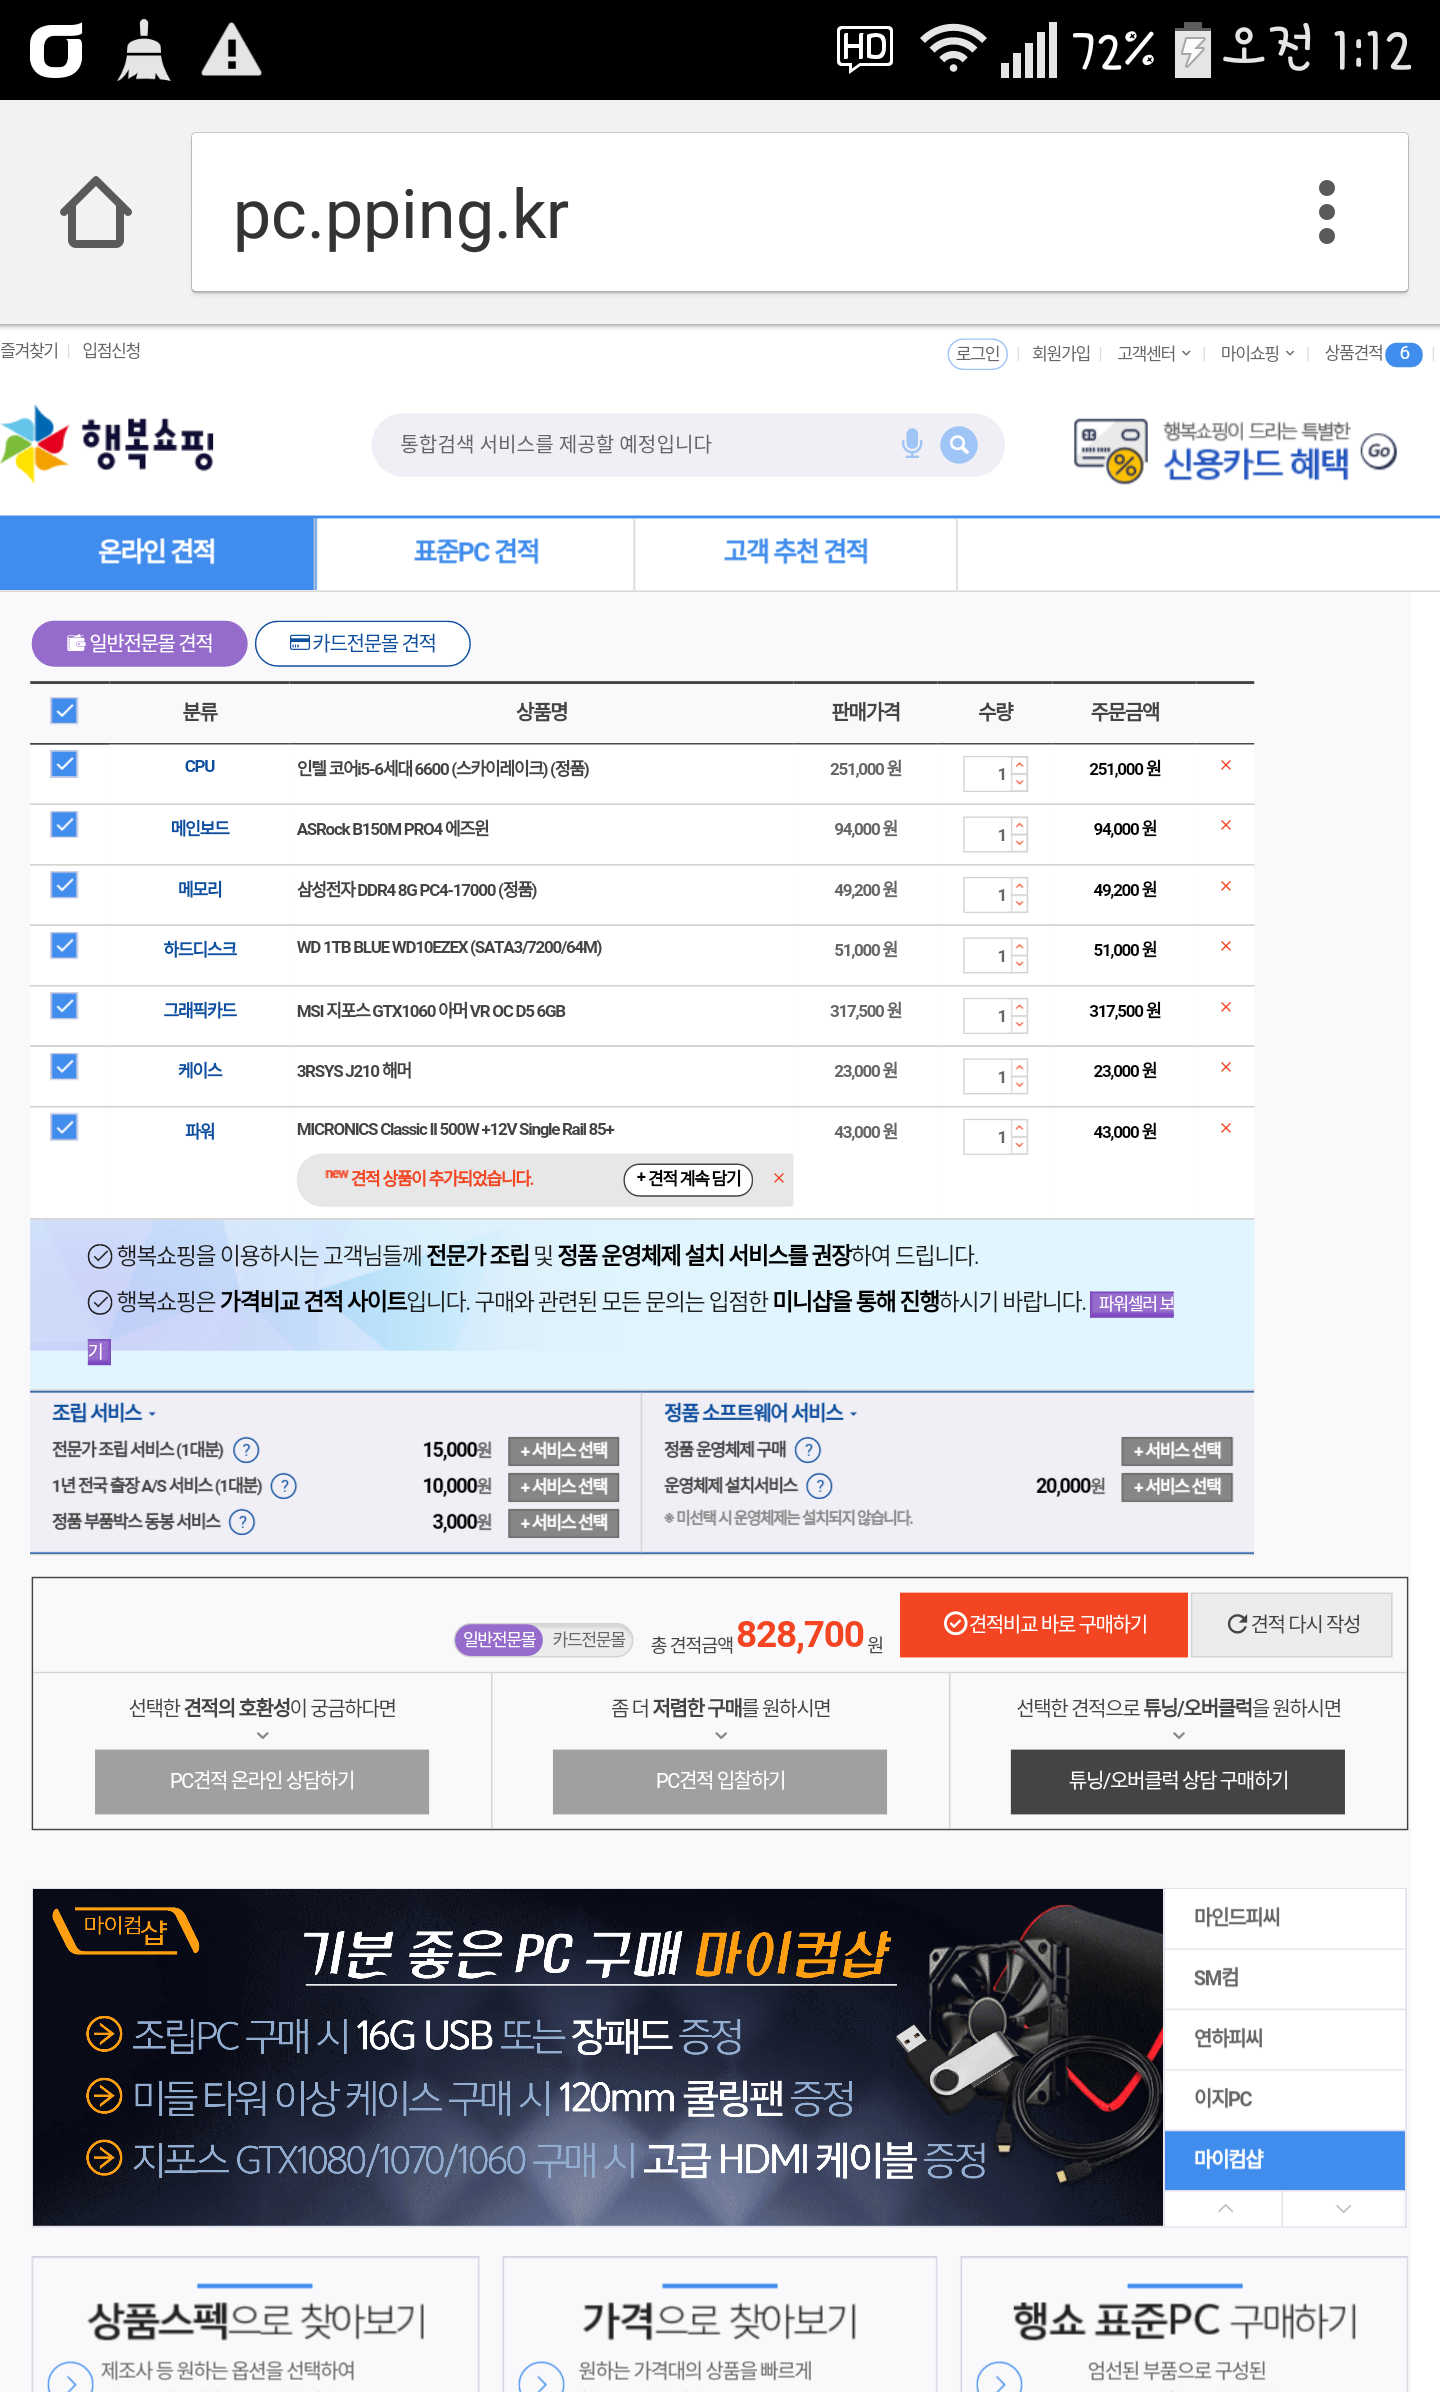The height and width of the screenshot is (2392, 1440).
Task: Dismiss the 견적 상품이 추가되었습니다 notice
Action: tap(778, 1179)
